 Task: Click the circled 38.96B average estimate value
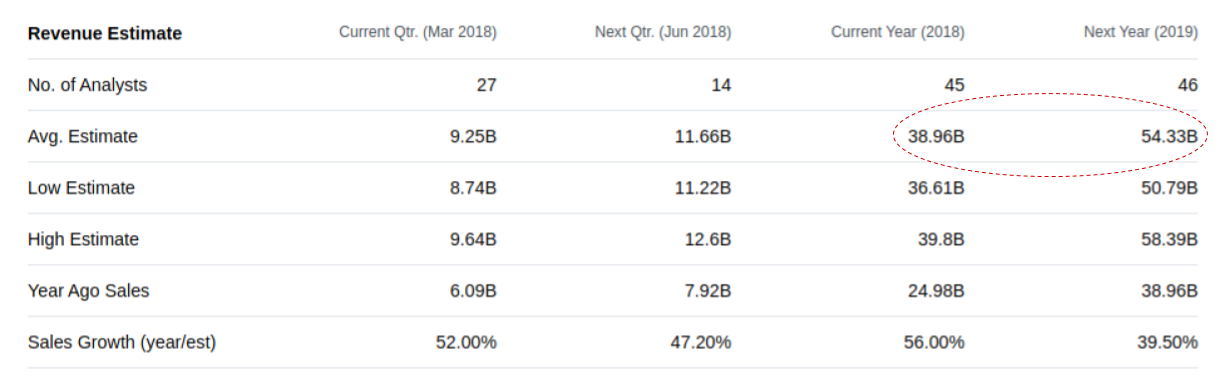(x=936, y=137)
